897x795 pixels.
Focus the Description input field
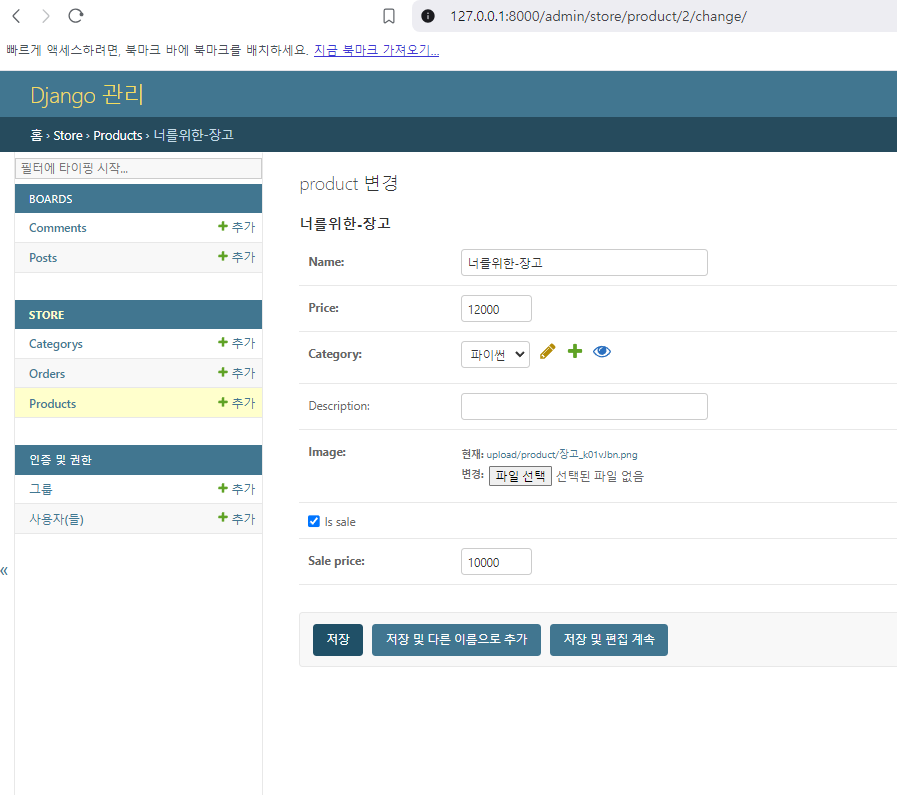point(584,406)
